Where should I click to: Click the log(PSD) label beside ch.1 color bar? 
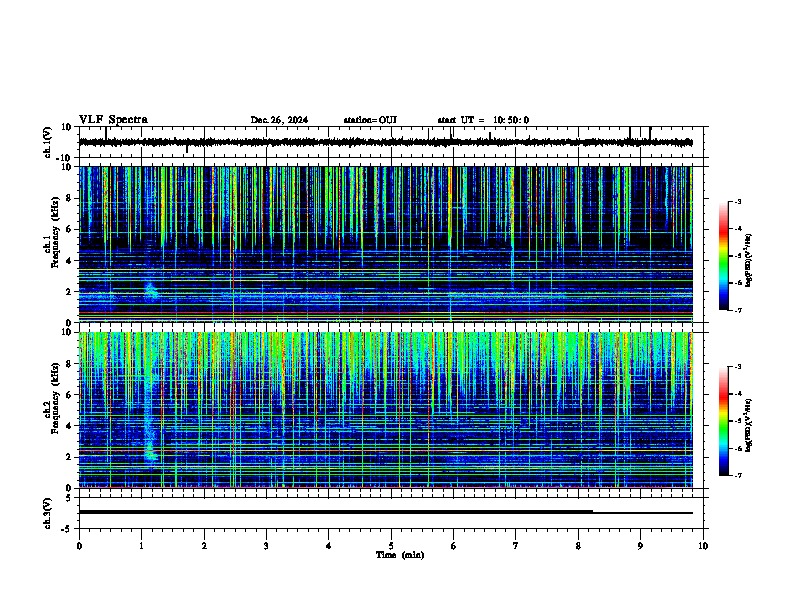(x=748, y=261)
